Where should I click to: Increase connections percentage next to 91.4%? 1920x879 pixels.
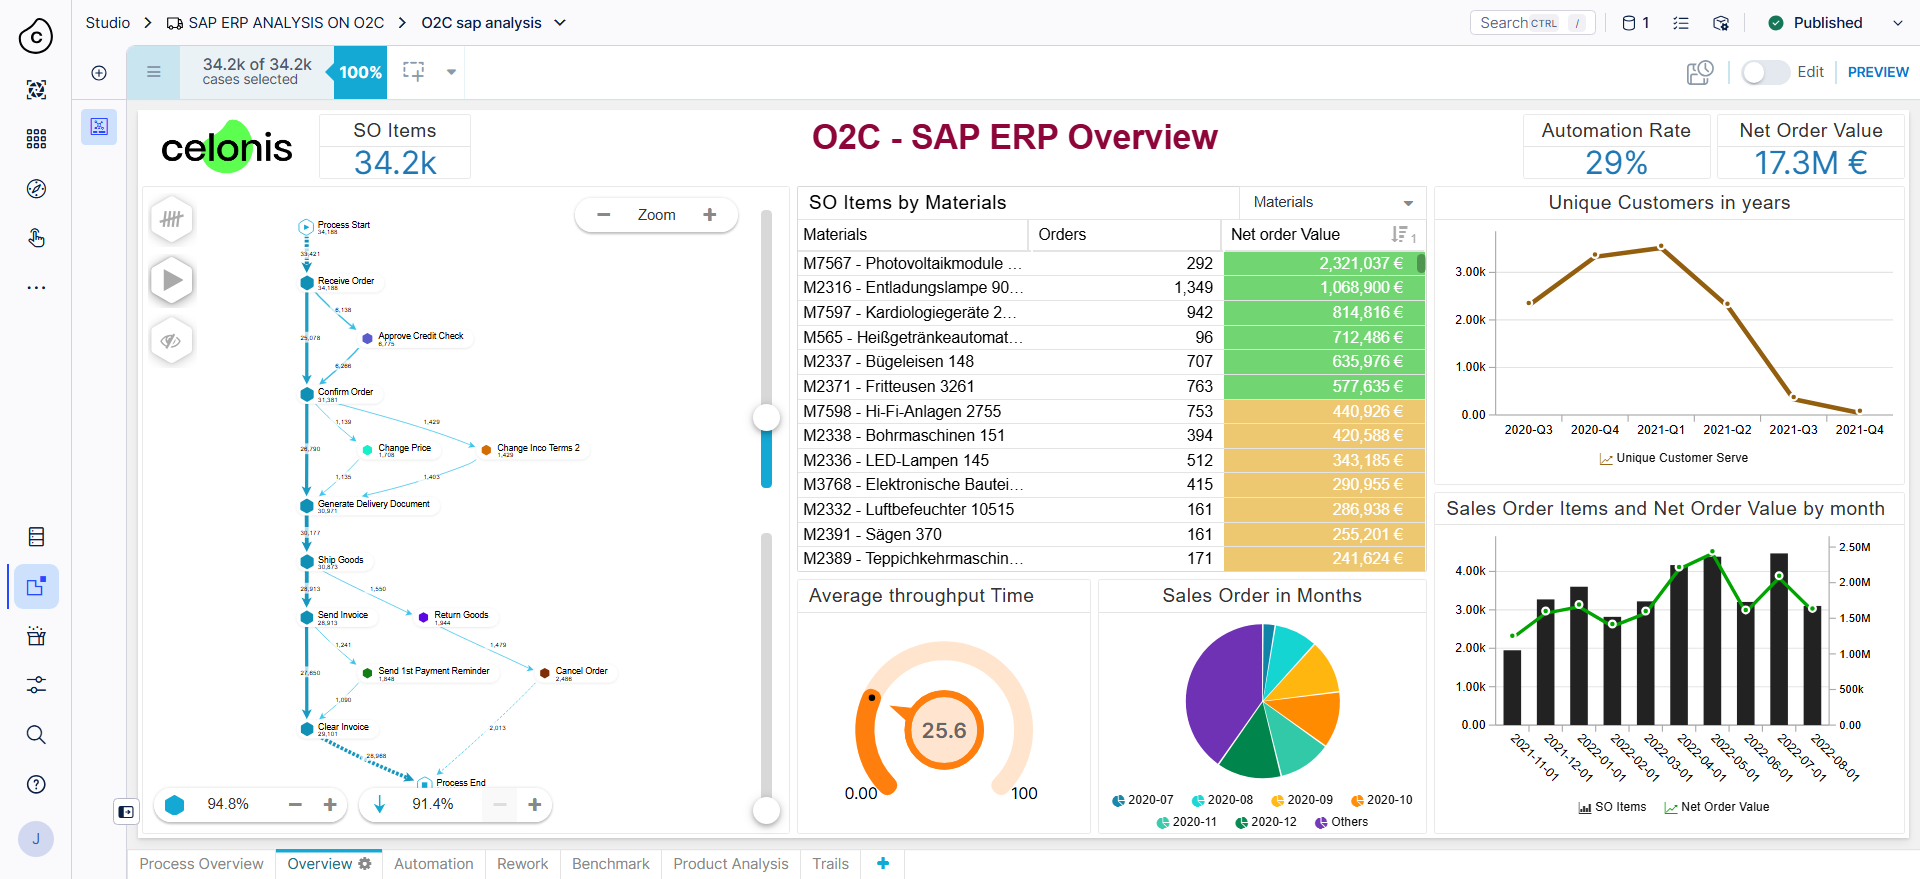coord(535,804)
